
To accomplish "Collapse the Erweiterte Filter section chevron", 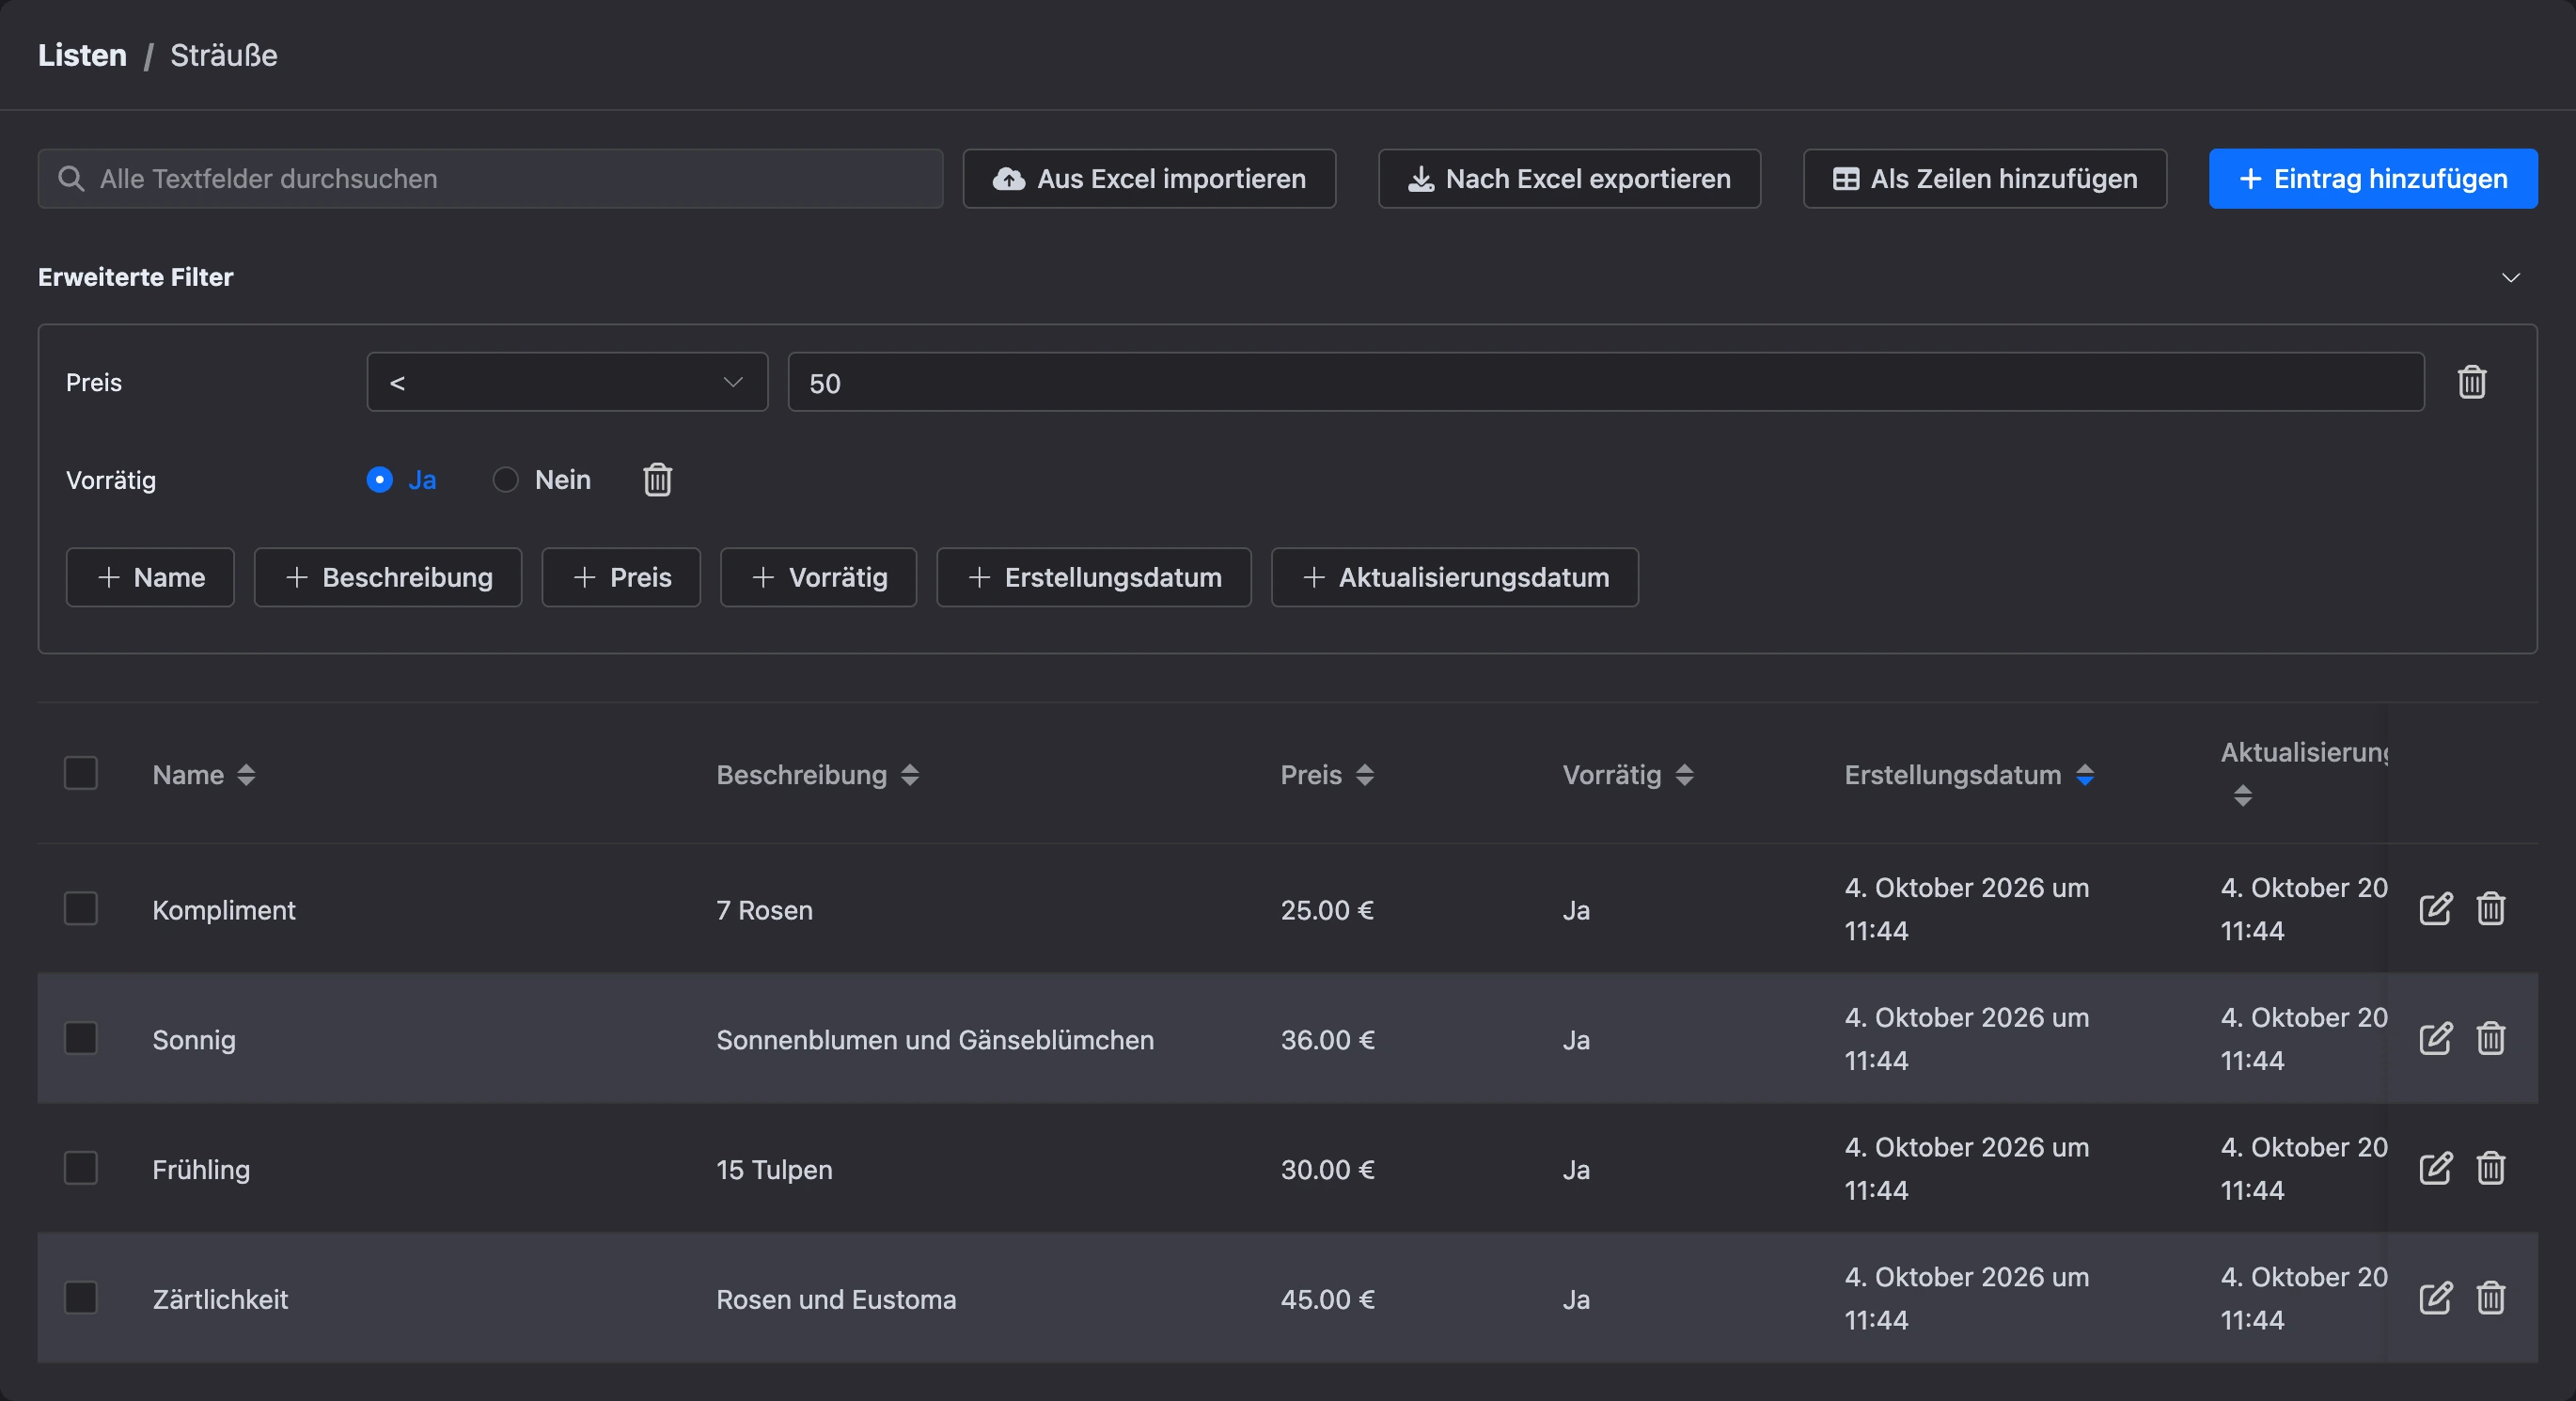I will (2510, 277).
